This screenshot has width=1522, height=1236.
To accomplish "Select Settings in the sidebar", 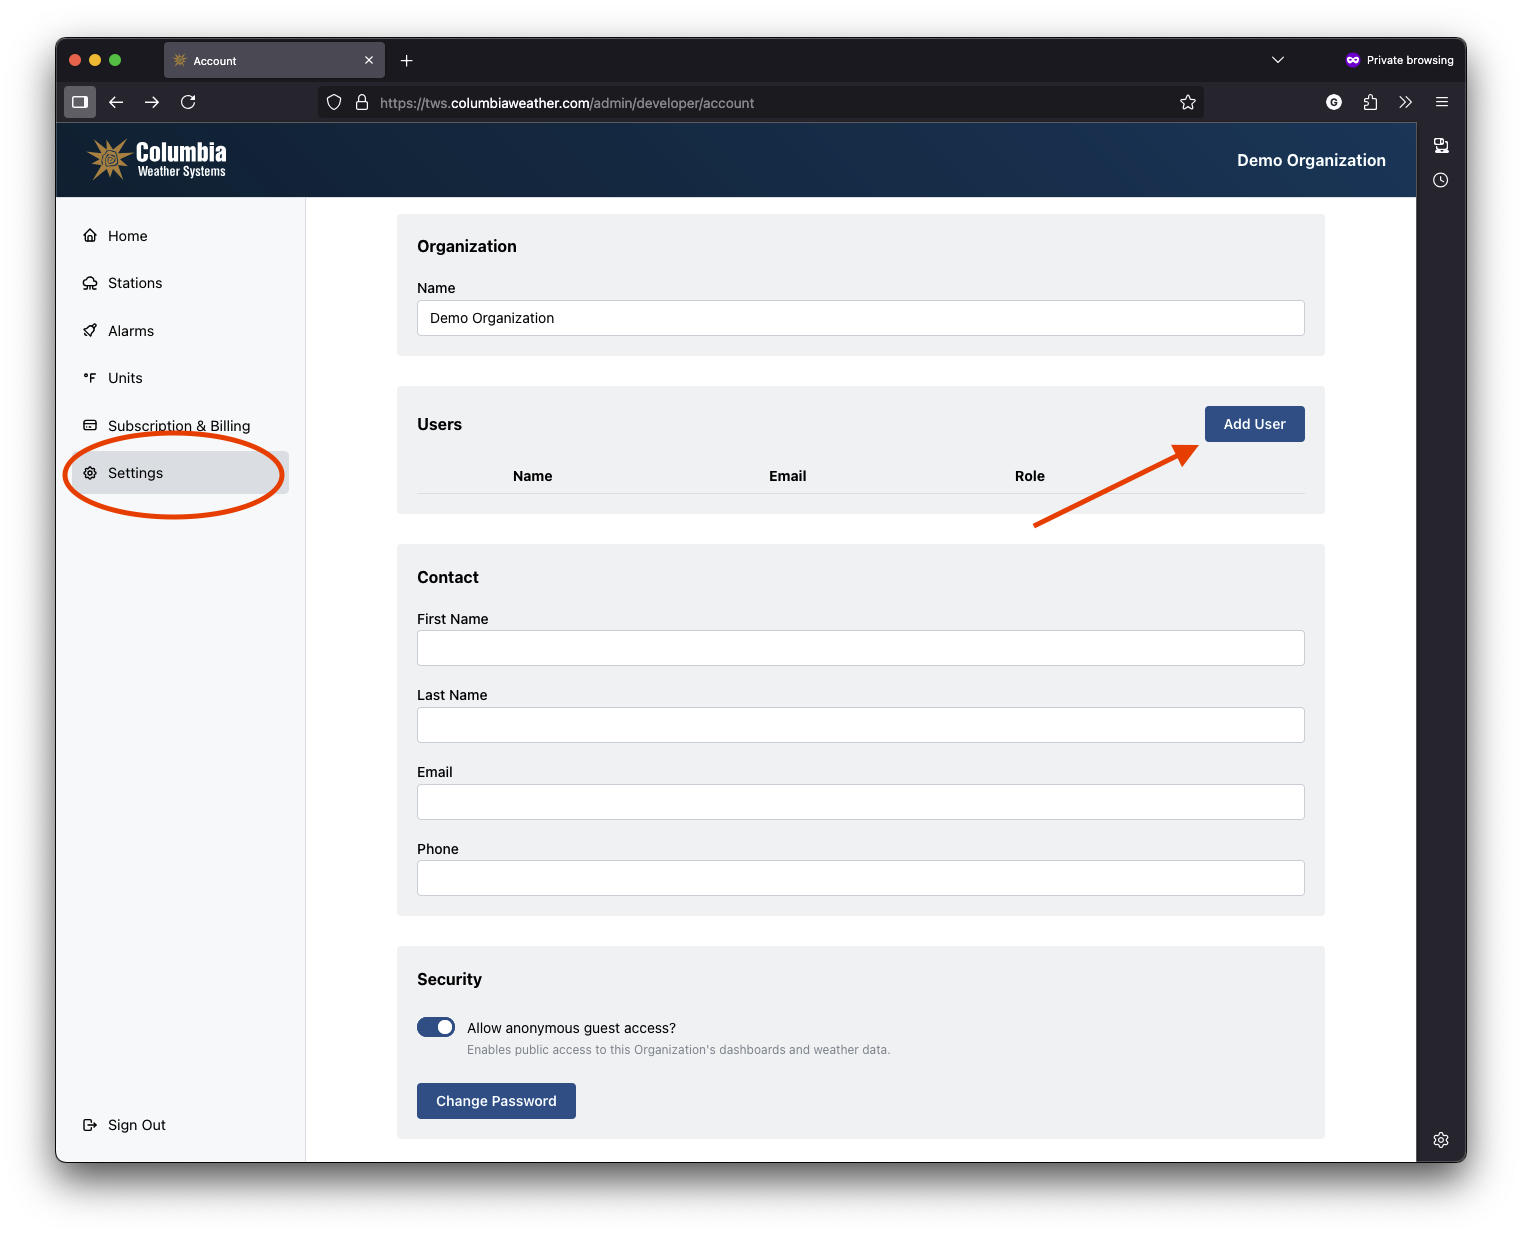I will pyautogui.click(x=180, y=473).
